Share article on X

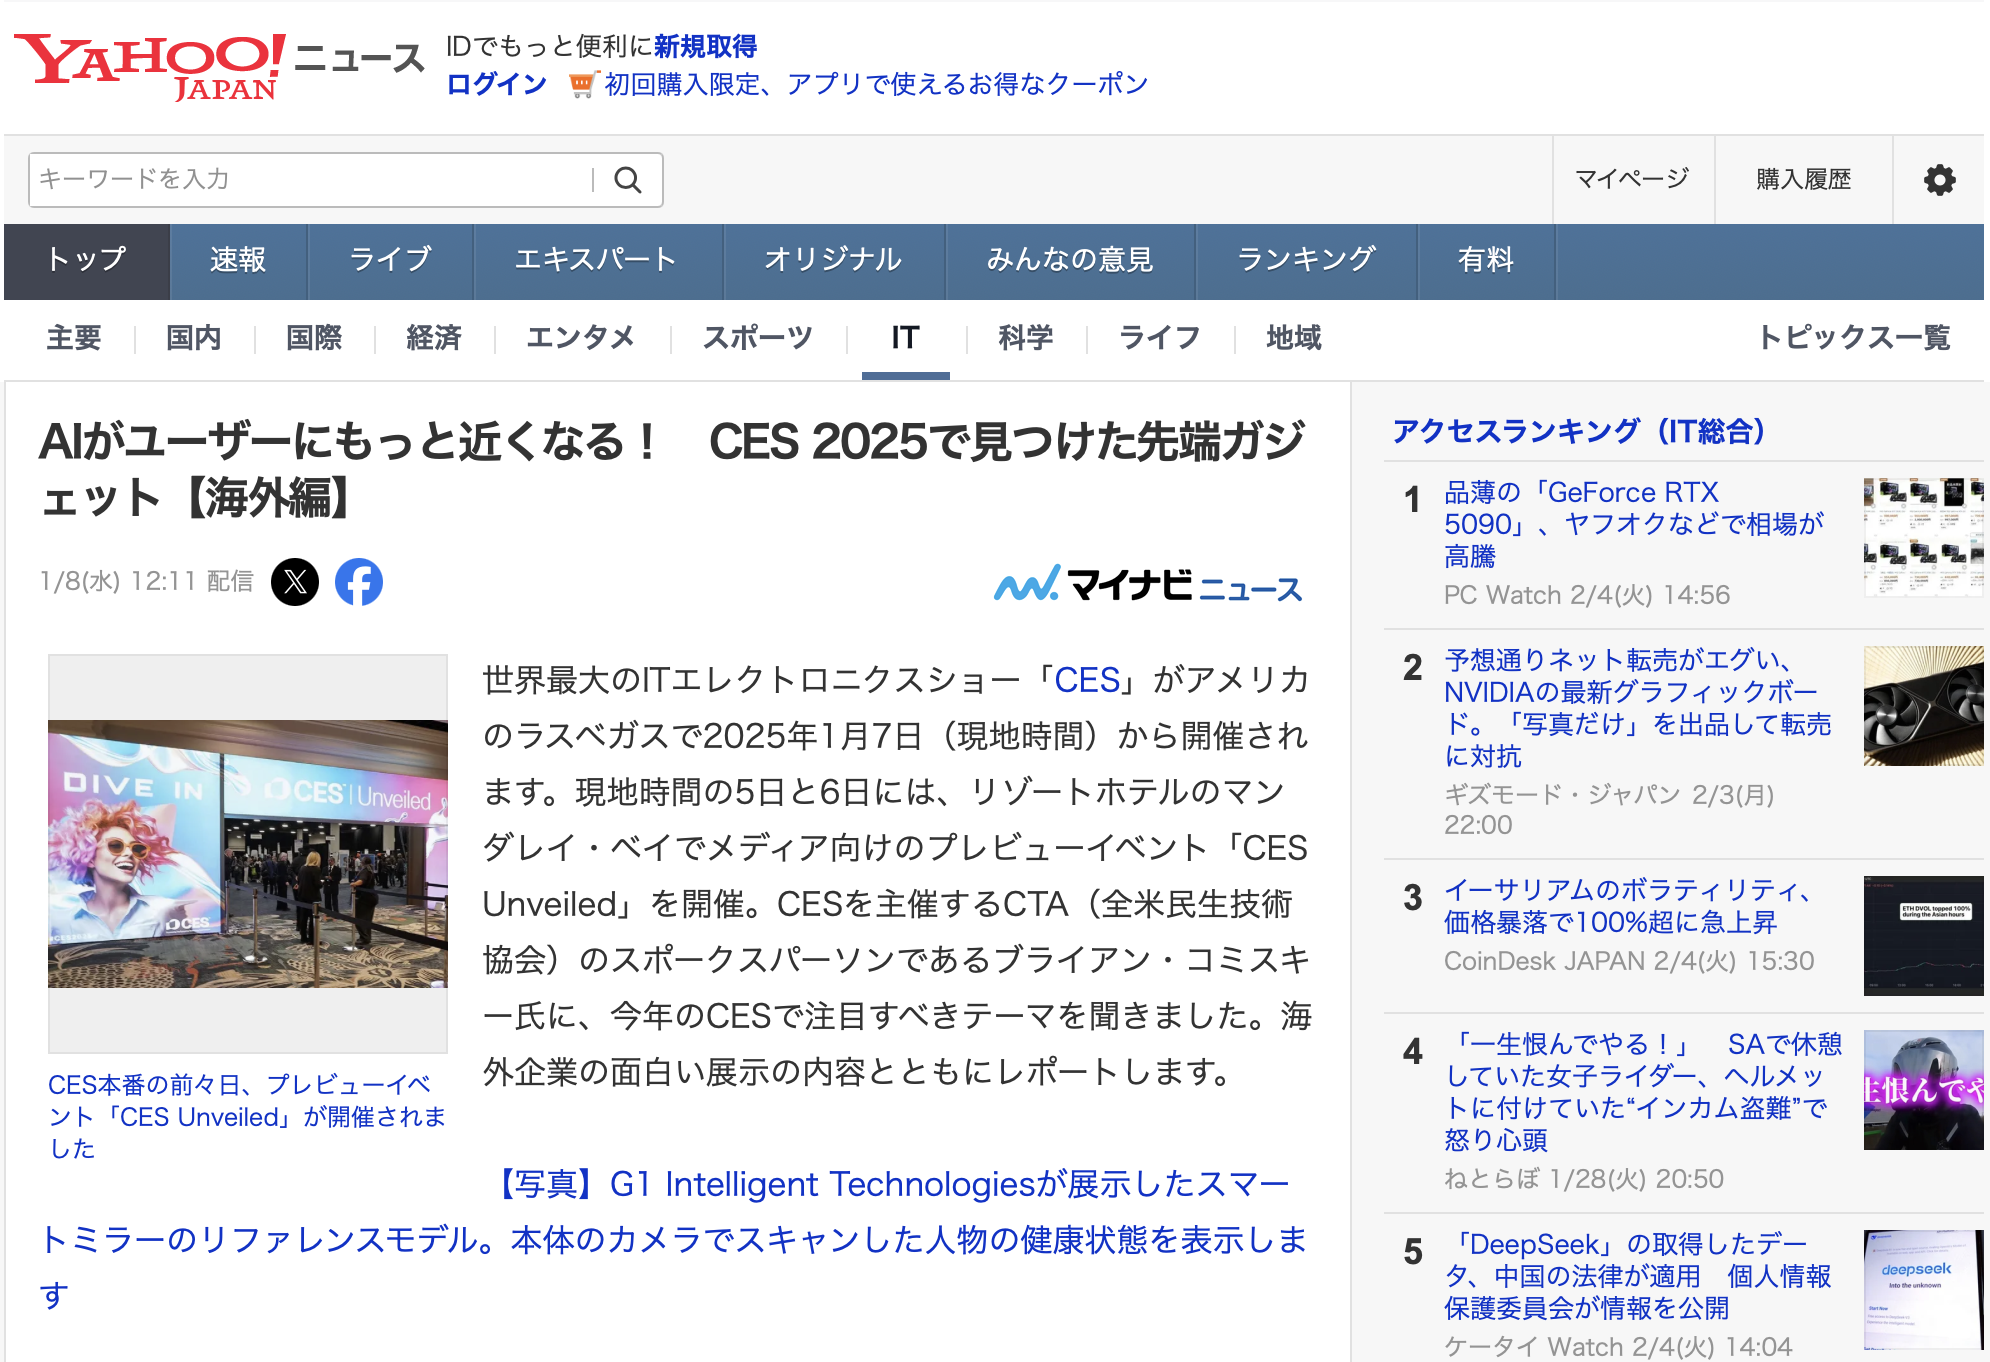pyautogui.click(x=295, y=582)
